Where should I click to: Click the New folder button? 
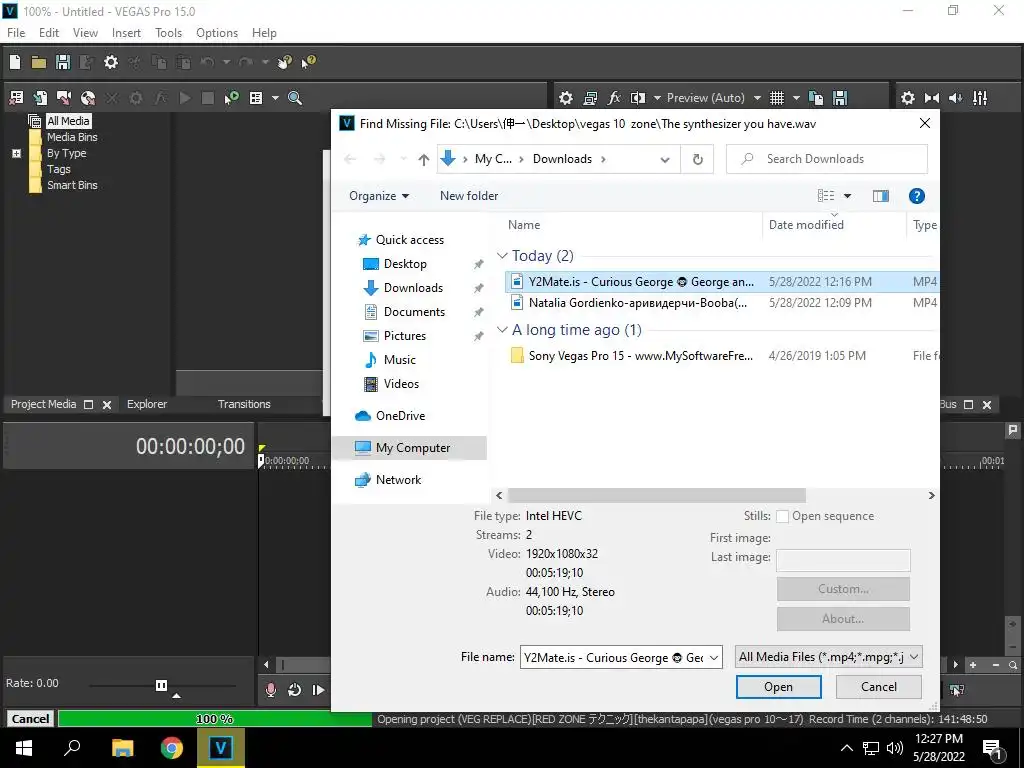[x=469, y=196]
